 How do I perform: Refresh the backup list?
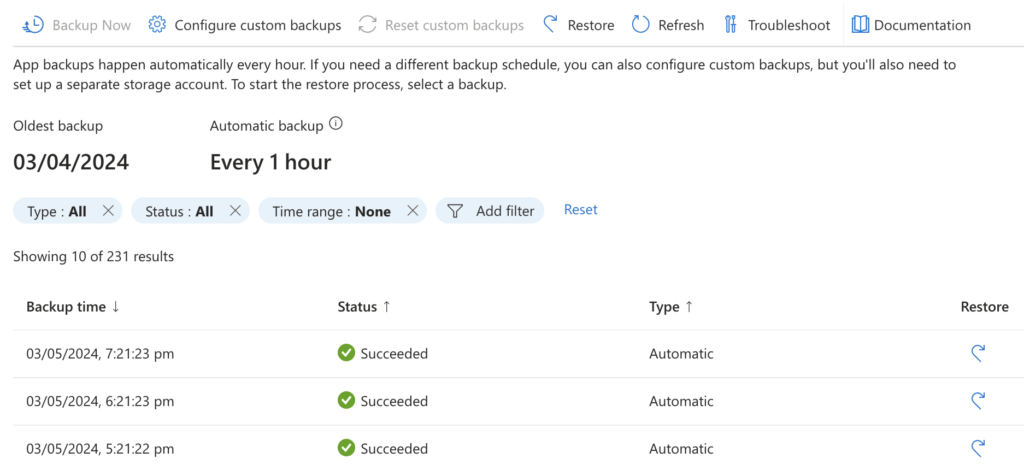[668, 24]
